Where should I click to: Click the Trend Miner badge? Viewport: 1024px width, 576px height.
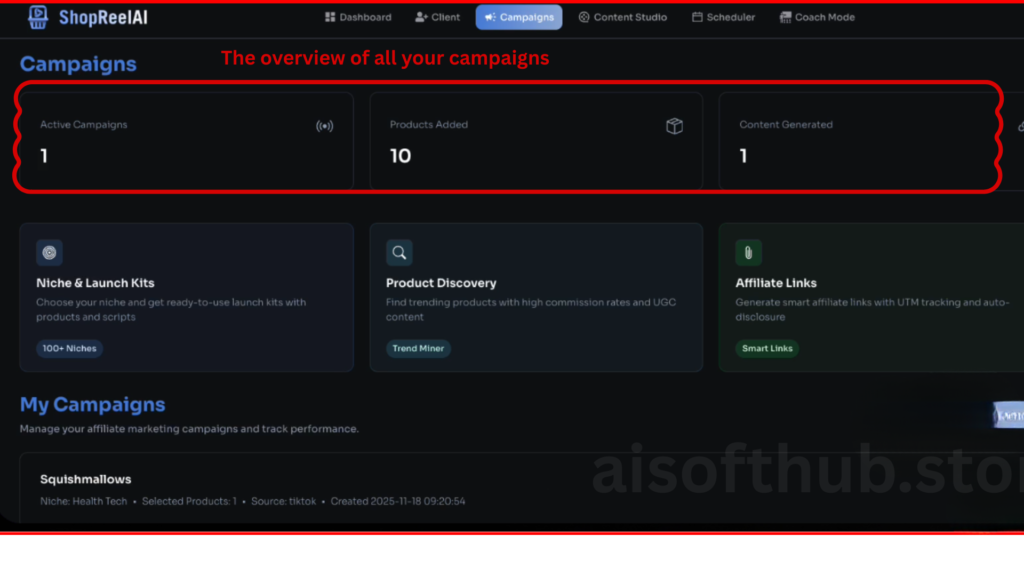tap(418, 349)
